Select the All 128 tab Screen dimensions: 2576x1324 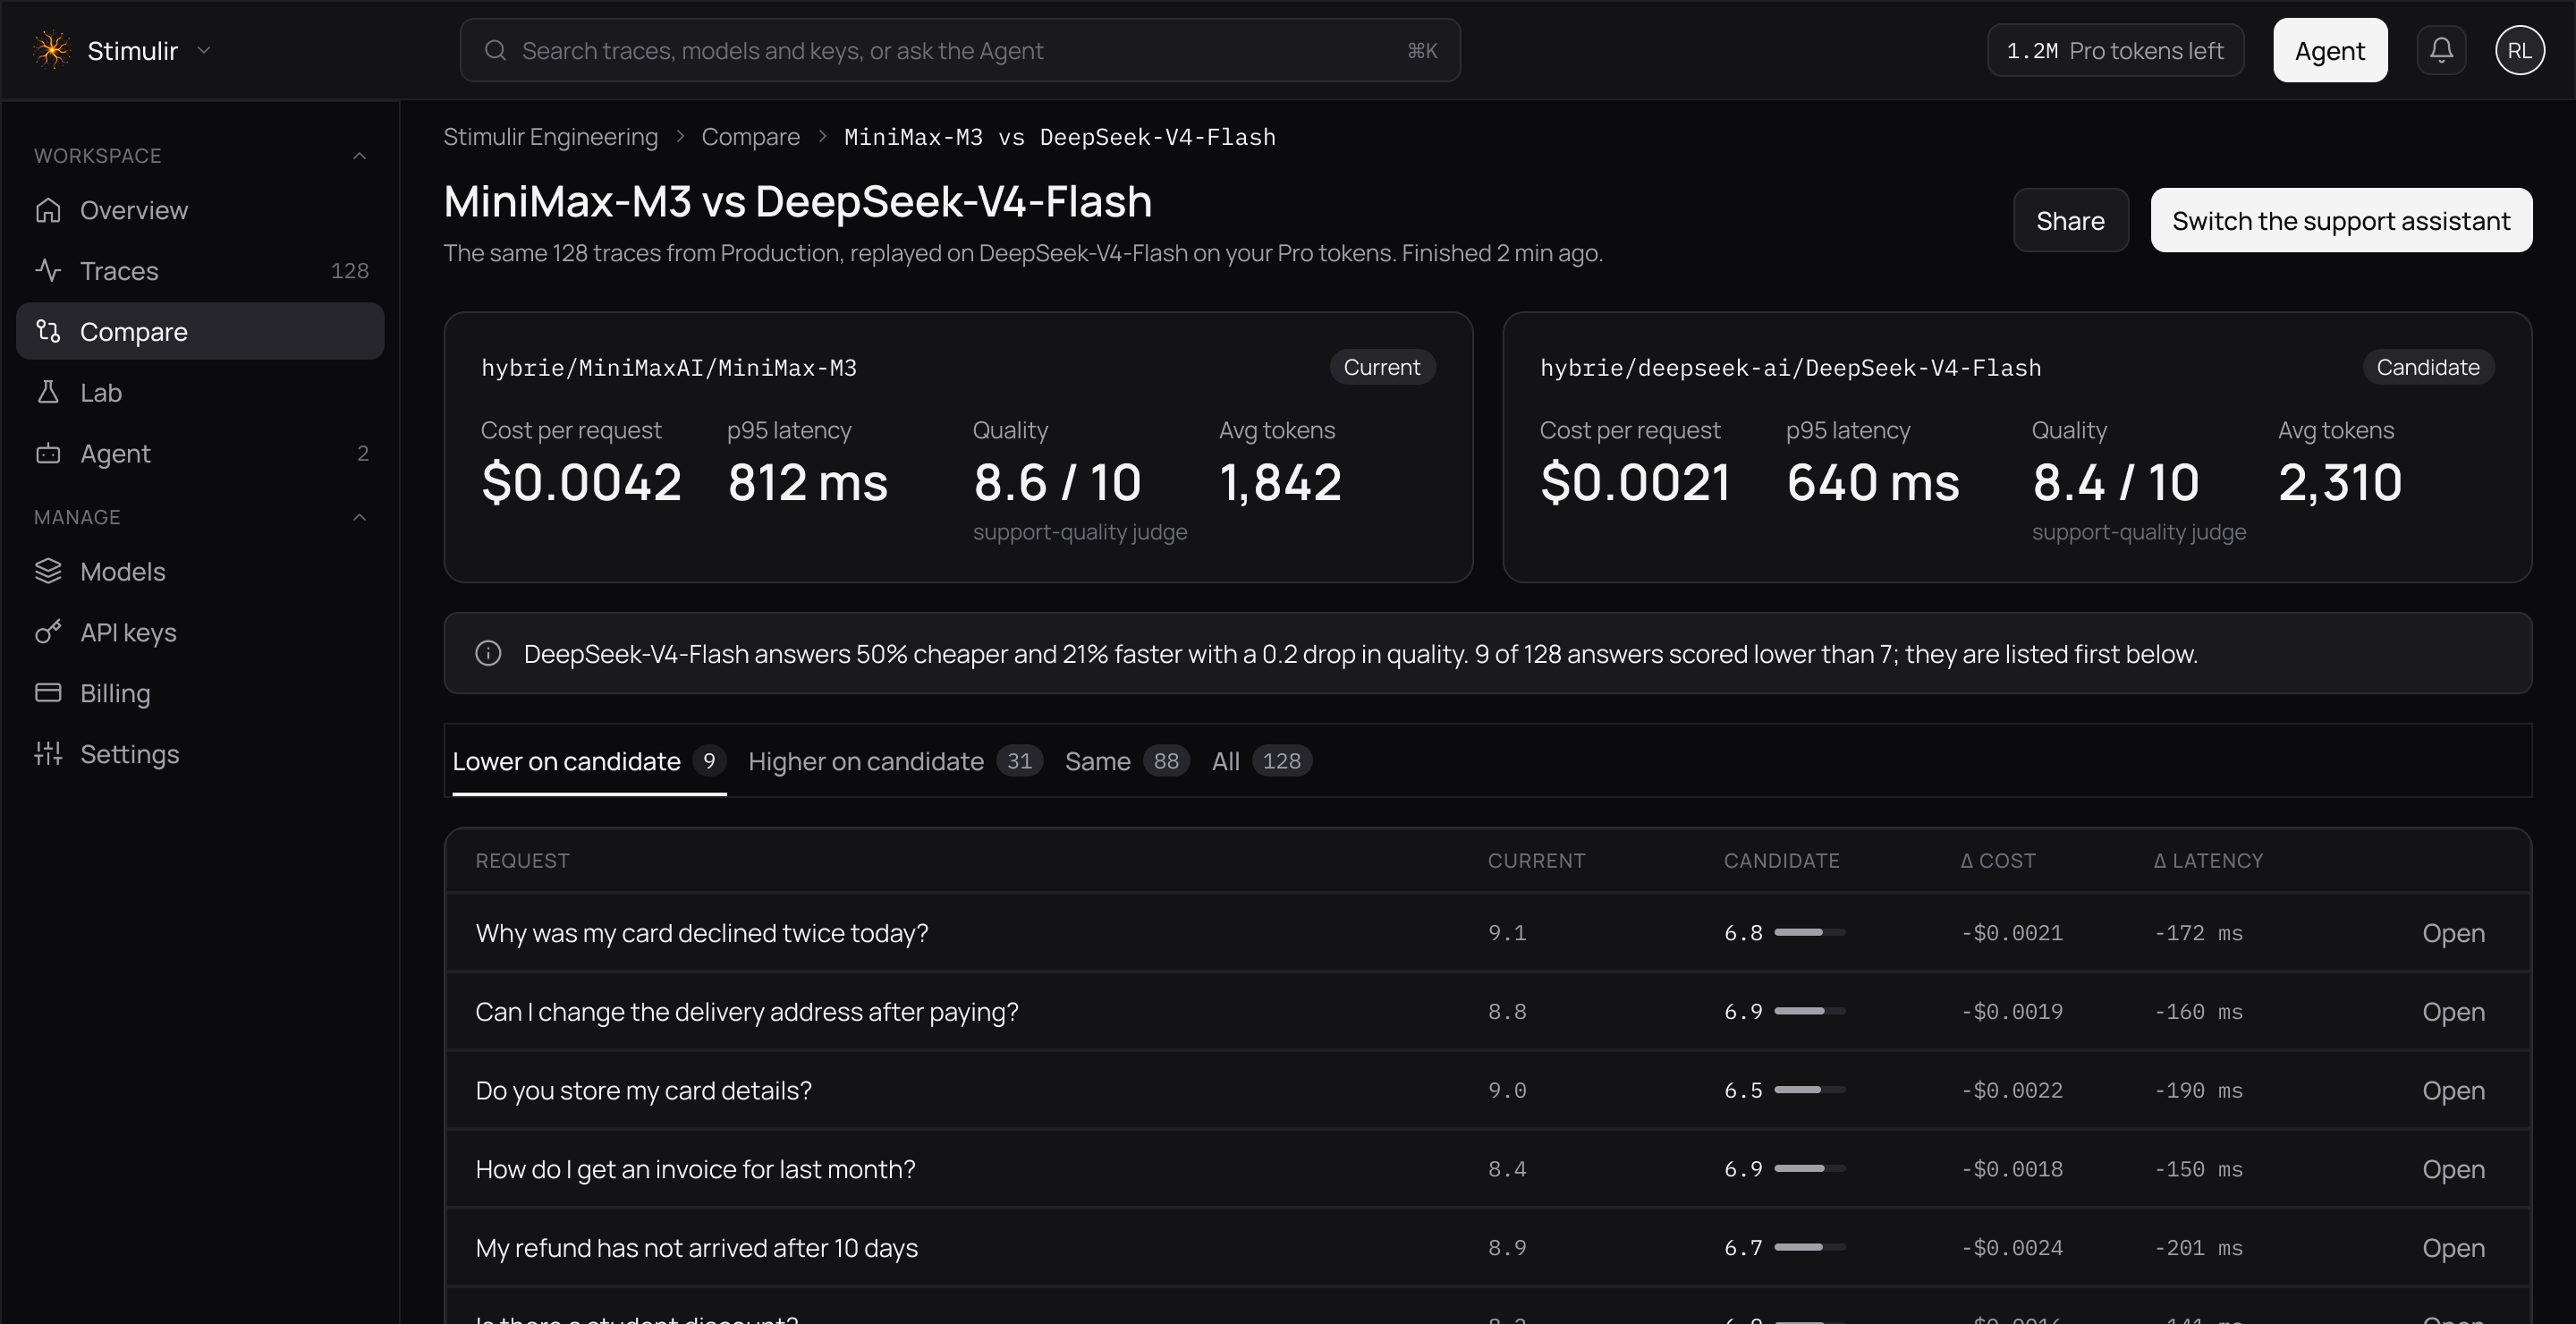[x=1262, y=762]
